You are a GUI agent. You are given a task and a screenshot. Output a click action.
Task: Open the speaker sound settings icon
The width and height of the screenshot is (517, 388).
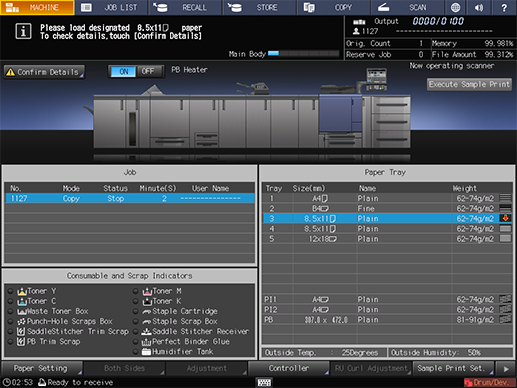479,7
